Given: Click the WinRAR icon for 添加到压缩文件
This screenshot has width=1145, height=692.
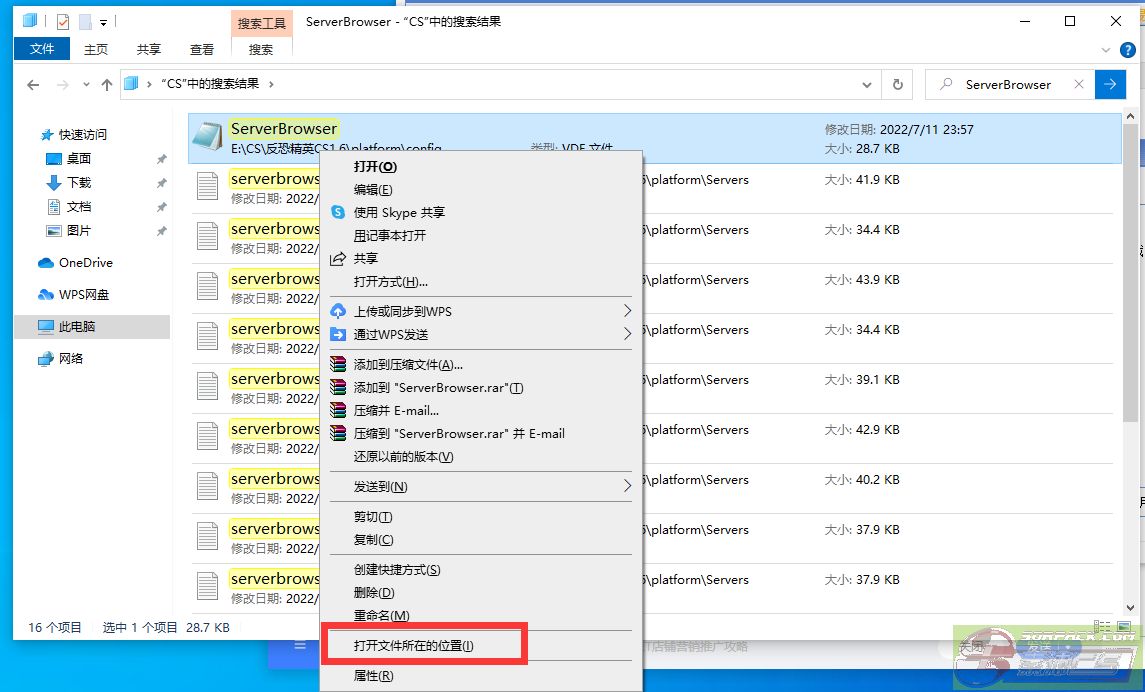Looking at the screenshot, I should 338,365.
